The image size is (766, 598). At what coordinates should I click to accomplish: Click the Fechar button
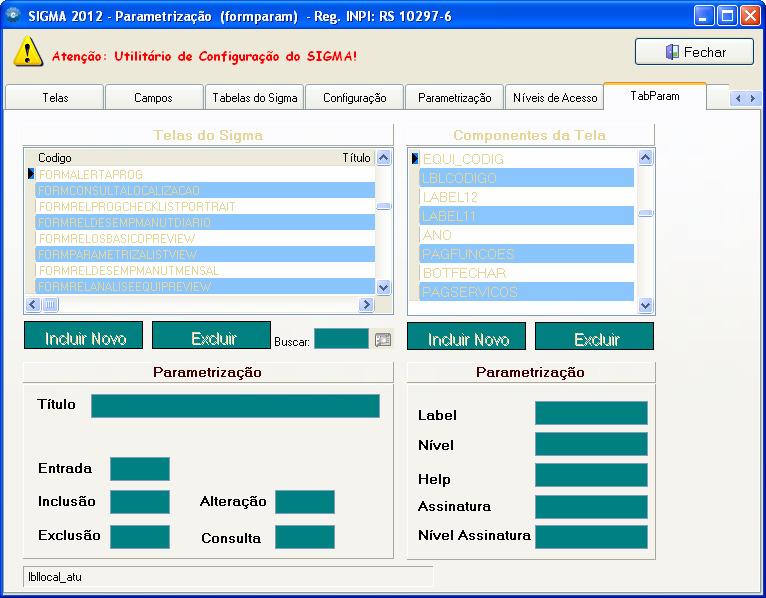coord(694,52)
